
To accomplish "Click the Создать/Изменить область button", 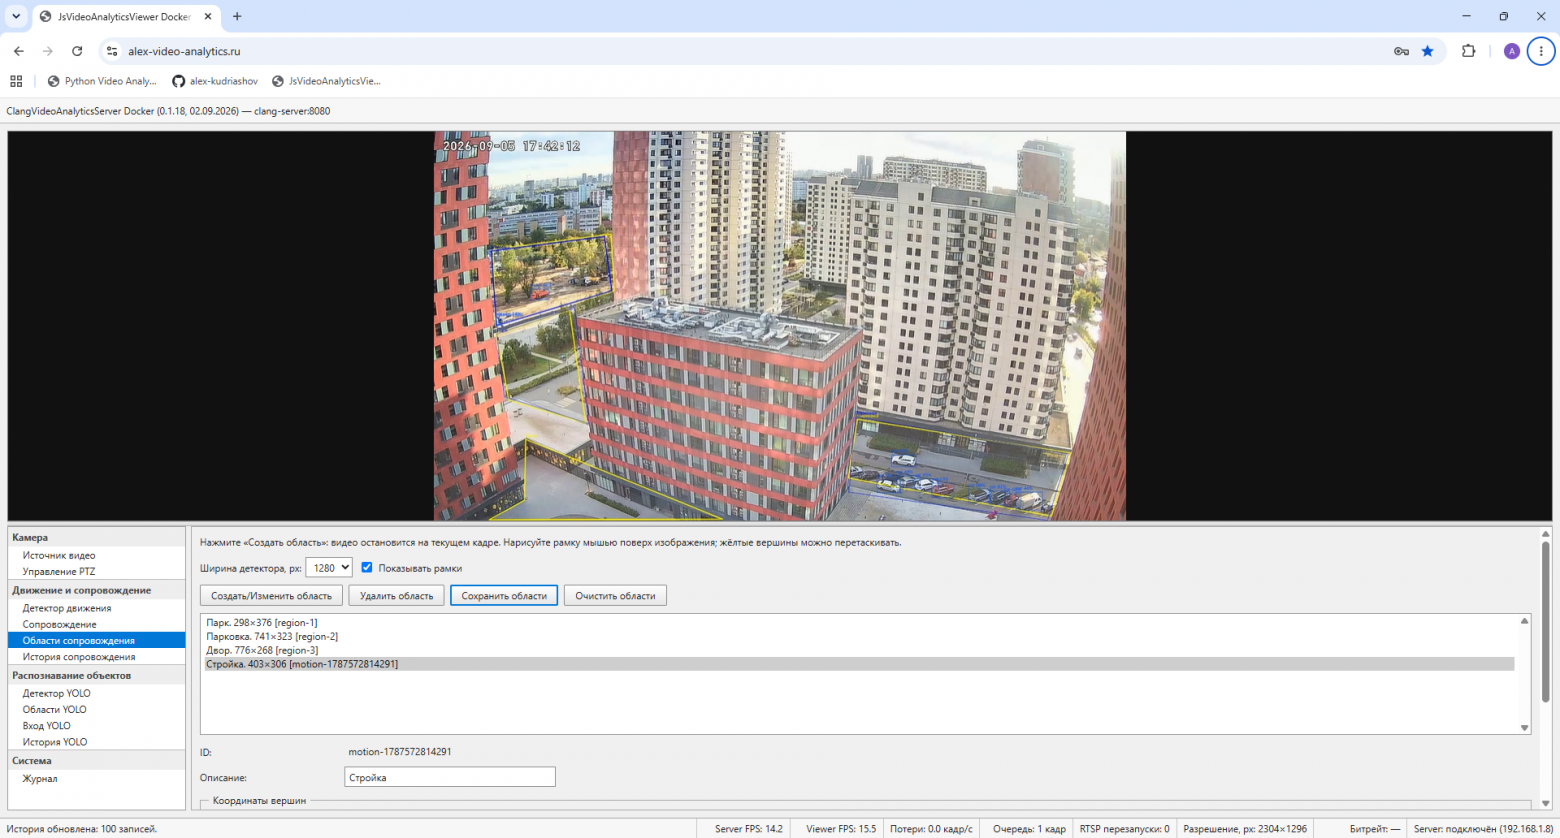I will pos(271,596).
